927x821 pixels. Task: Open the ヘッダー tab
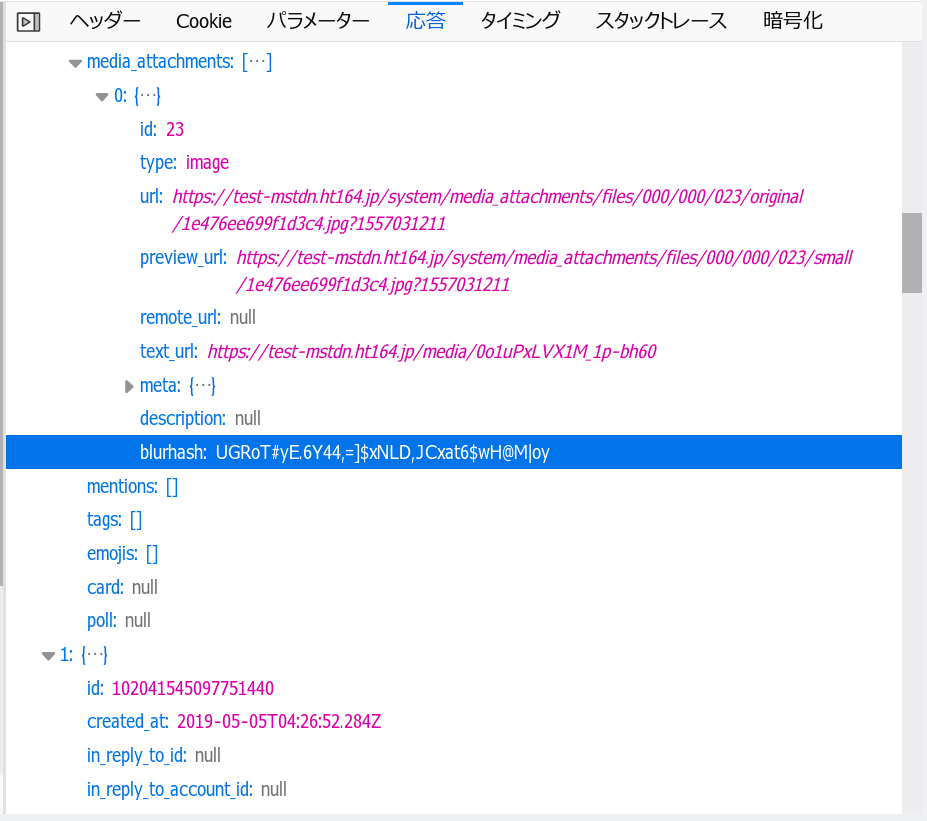pos(105,21)
